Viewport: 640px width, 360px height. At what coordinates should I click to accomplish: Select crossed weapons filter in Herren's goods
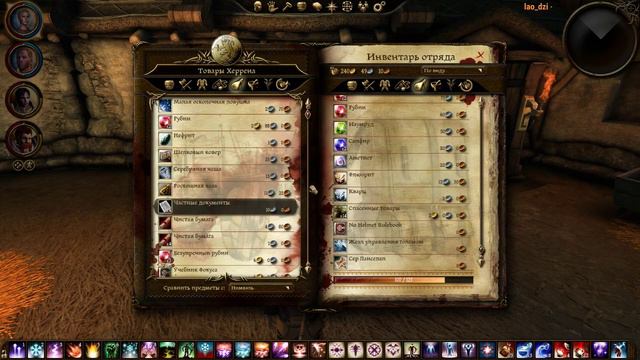(185, 85)
